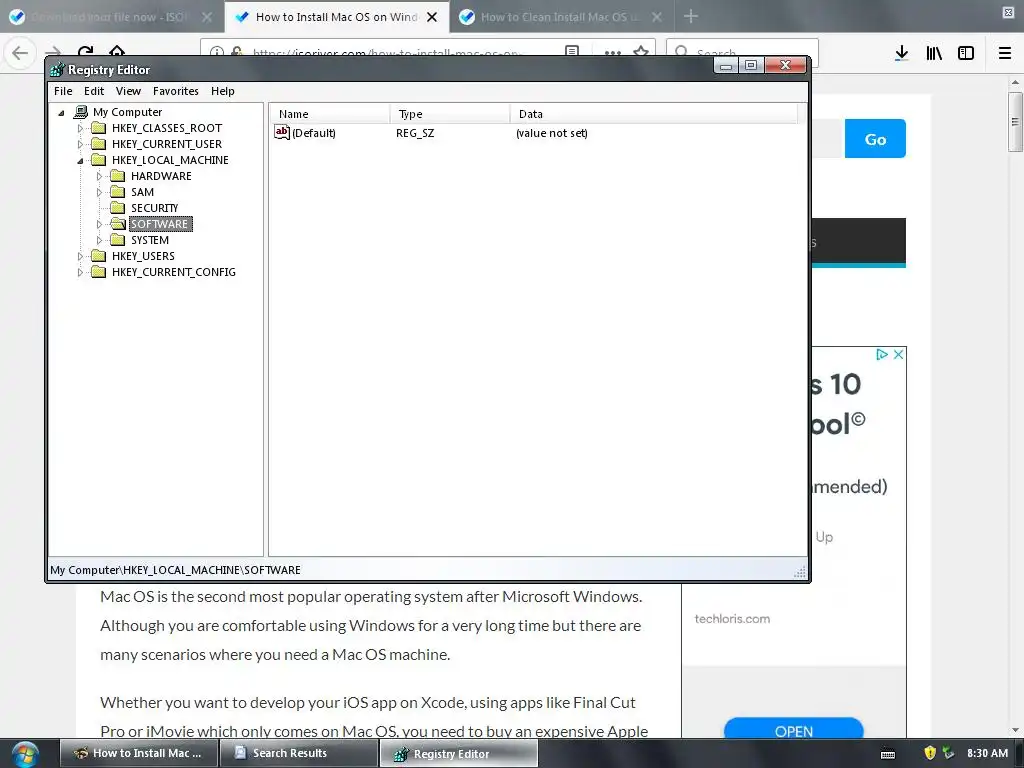The height and width of the screenshot is (768, 1024).
Task: Sort values by the Type column header
Action: tap(449, 114)
